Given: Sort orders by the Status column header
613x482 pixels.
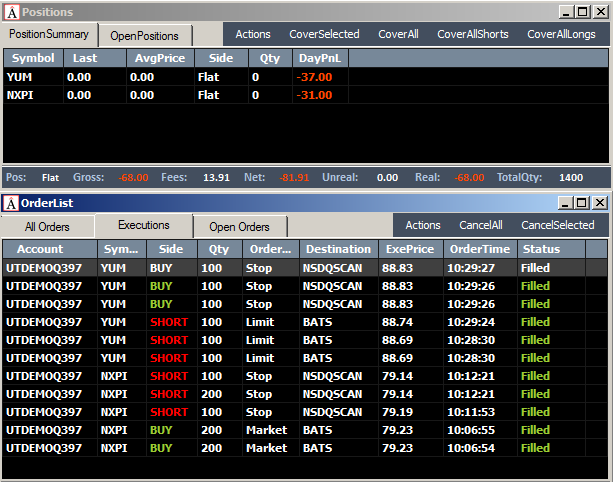Looking at the screenshot, I should click(551, 249).
